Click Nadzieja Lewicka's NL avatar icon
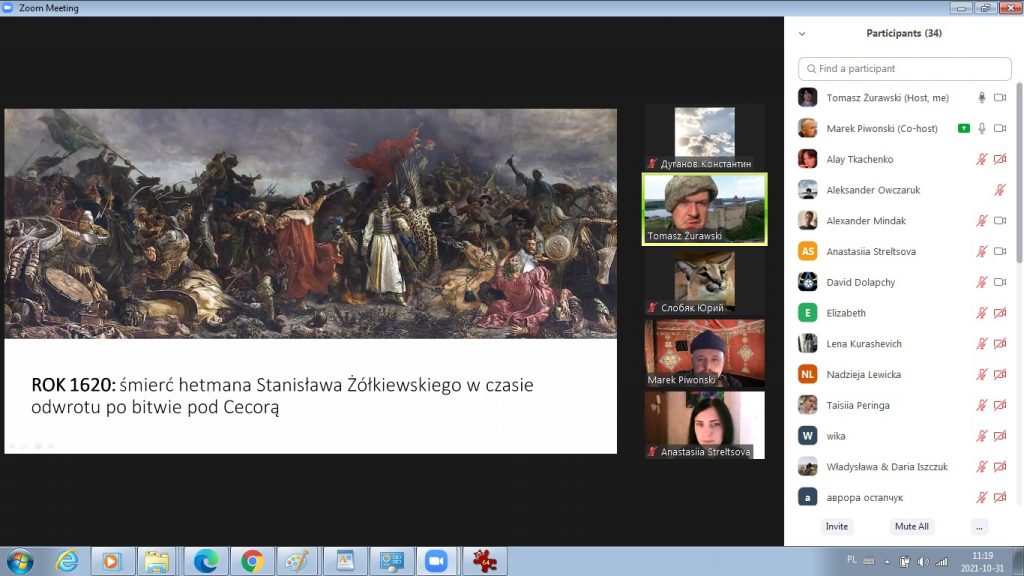The image size is (1024, 576). tap(807, 375)
